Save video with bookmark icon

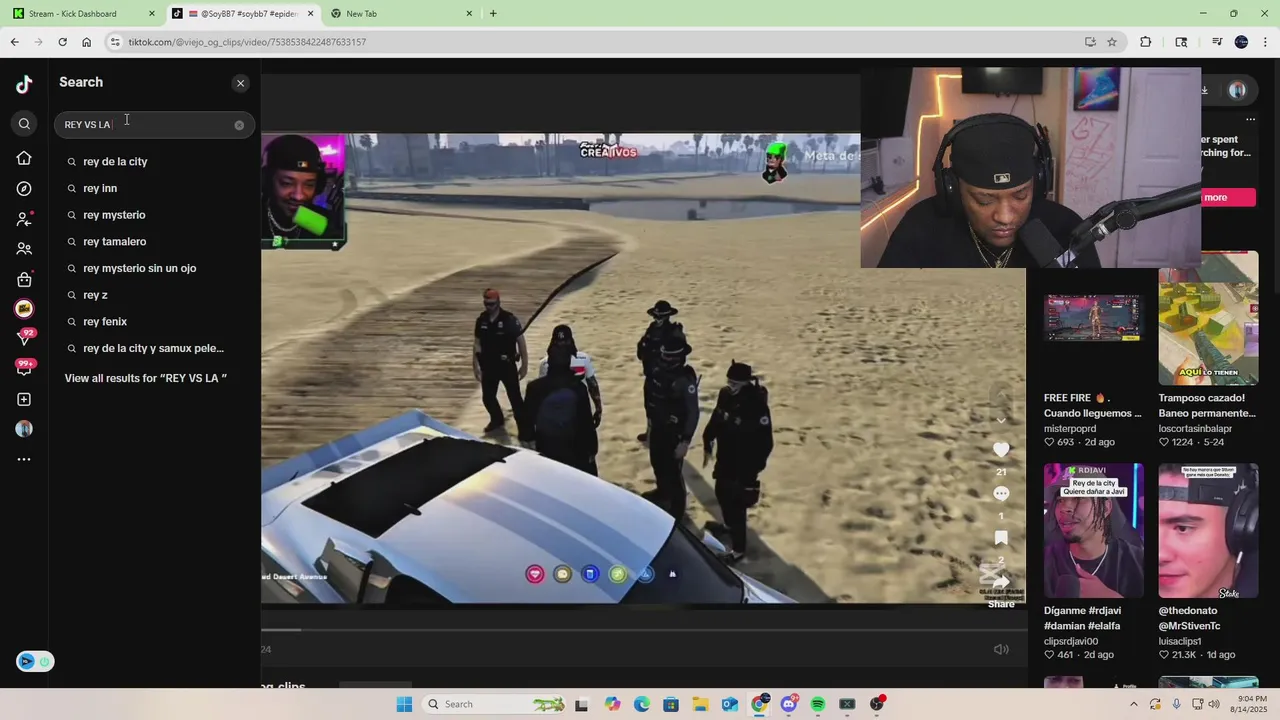1001,538
